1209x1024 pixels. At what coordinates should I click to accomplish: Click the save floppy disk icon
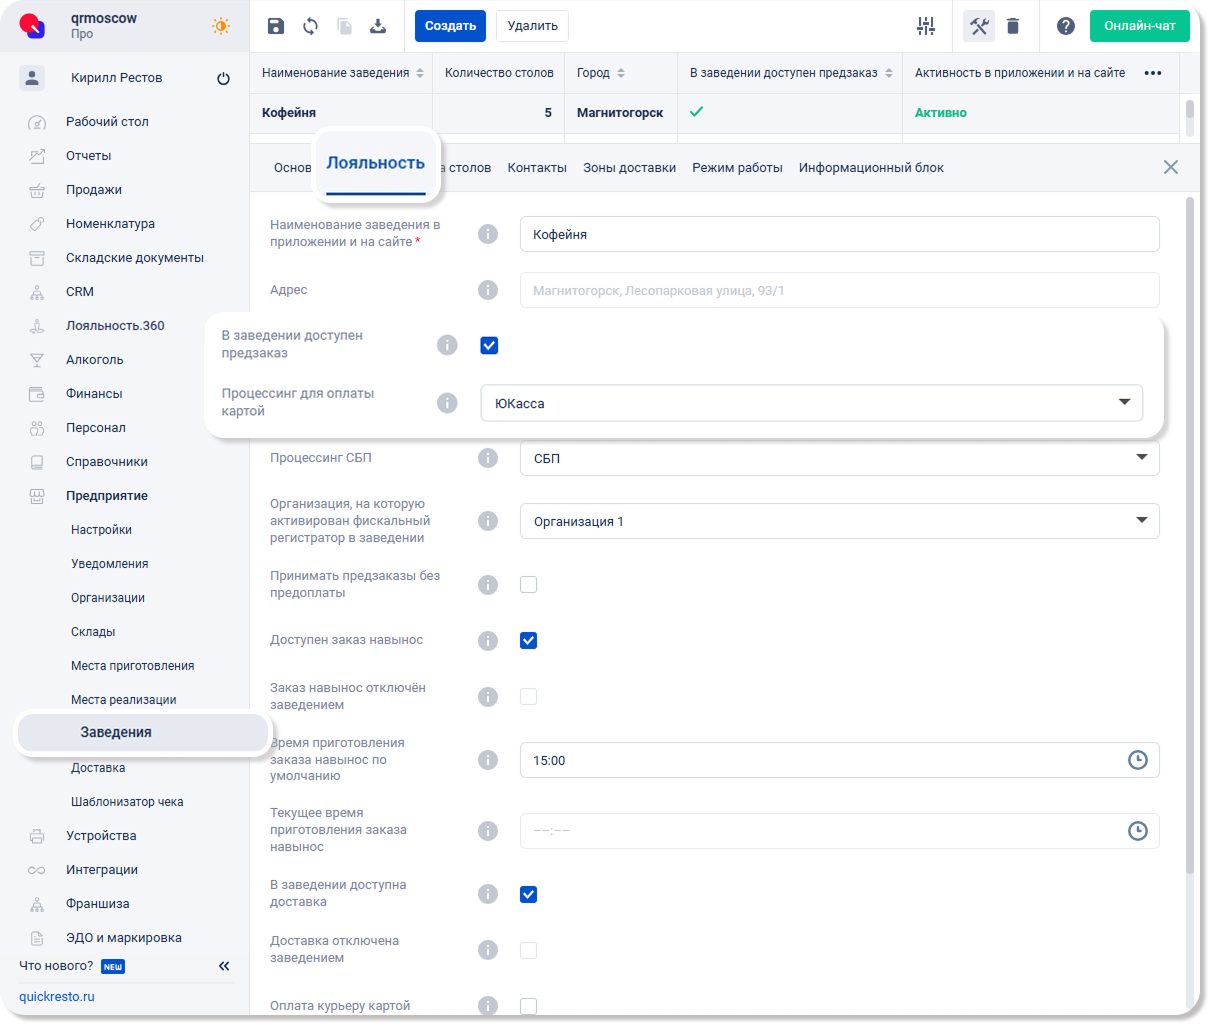tap(276, 26)
